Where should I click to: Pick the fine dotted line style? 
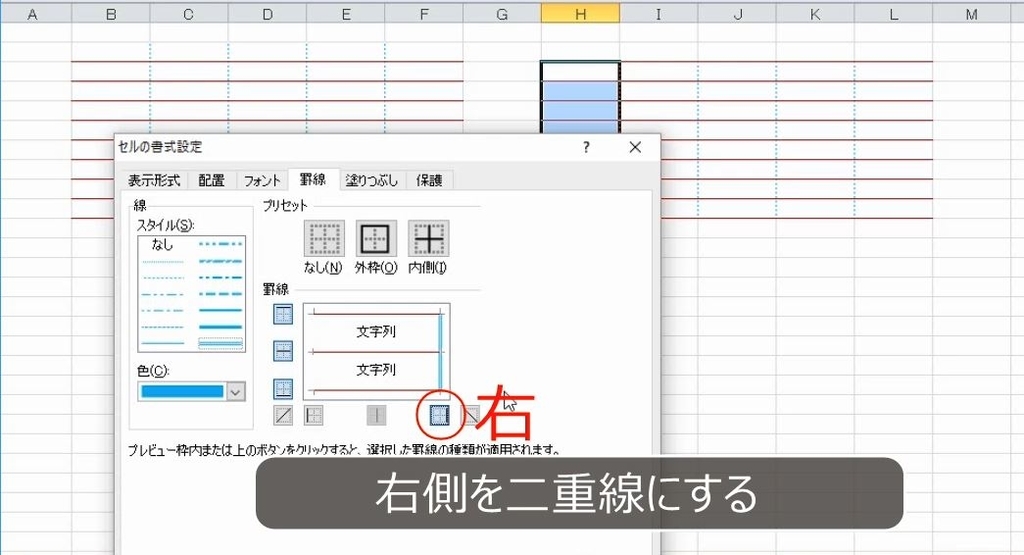(x=163, y=262)
